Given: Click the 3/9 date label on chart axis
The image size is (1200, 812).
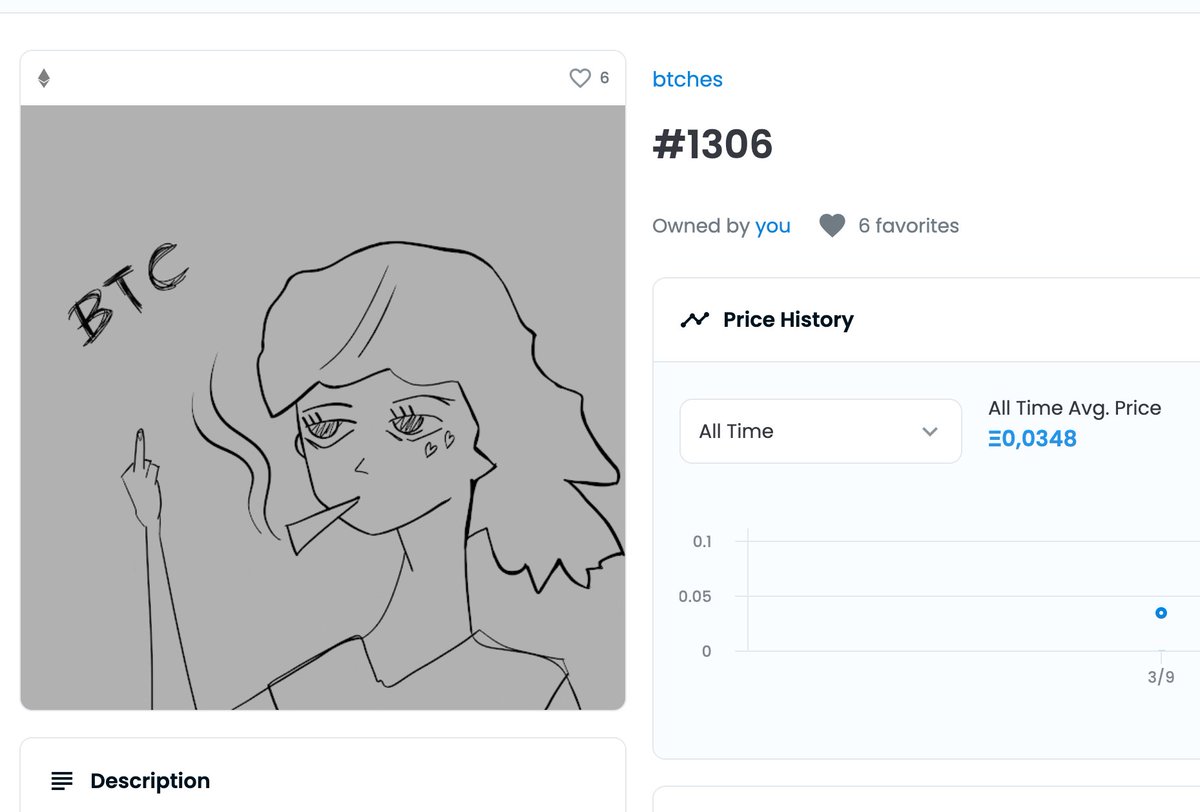Looking at the screenshot, I should pyautogui.click(x=1161, y=677).
